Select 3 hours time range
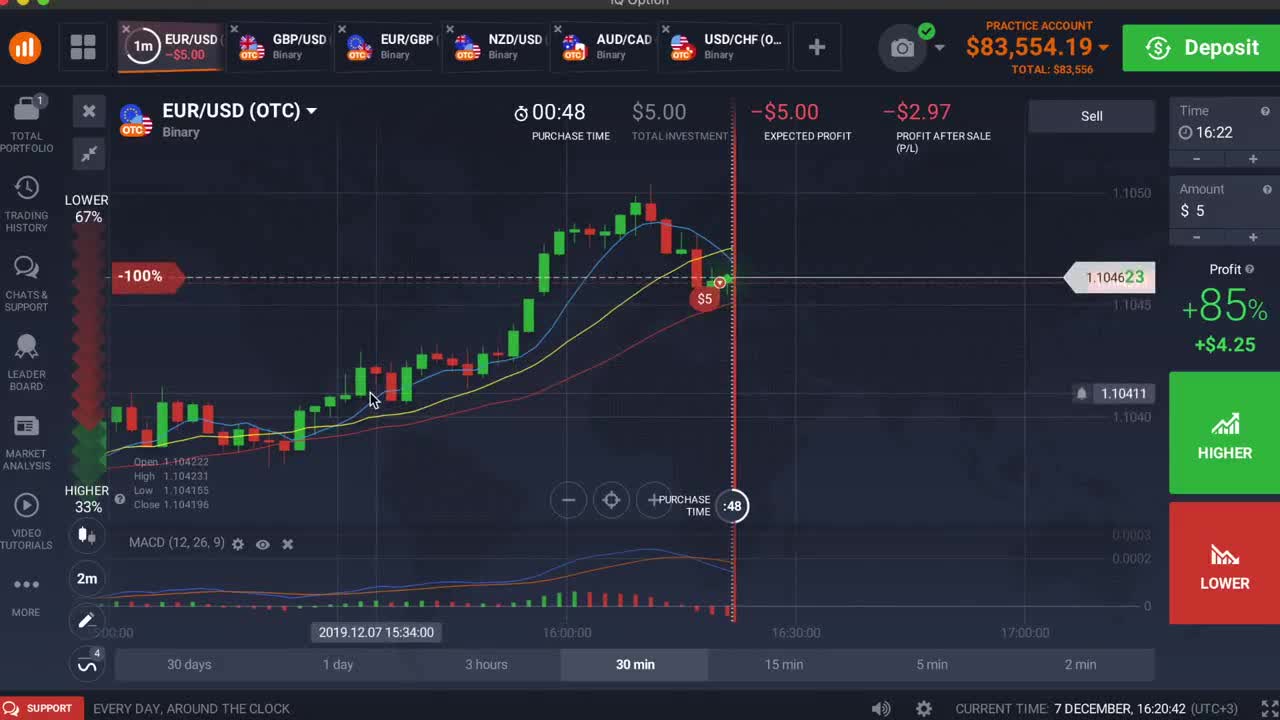The width and height of the screenshot is (1280, 720). pyautogui.click(x=486, y=664)
